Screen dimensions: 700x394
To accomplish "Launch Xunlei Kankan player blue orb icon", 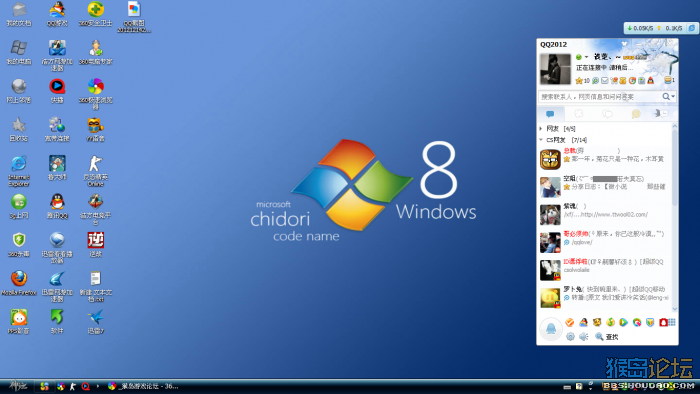I will point(57,248).
